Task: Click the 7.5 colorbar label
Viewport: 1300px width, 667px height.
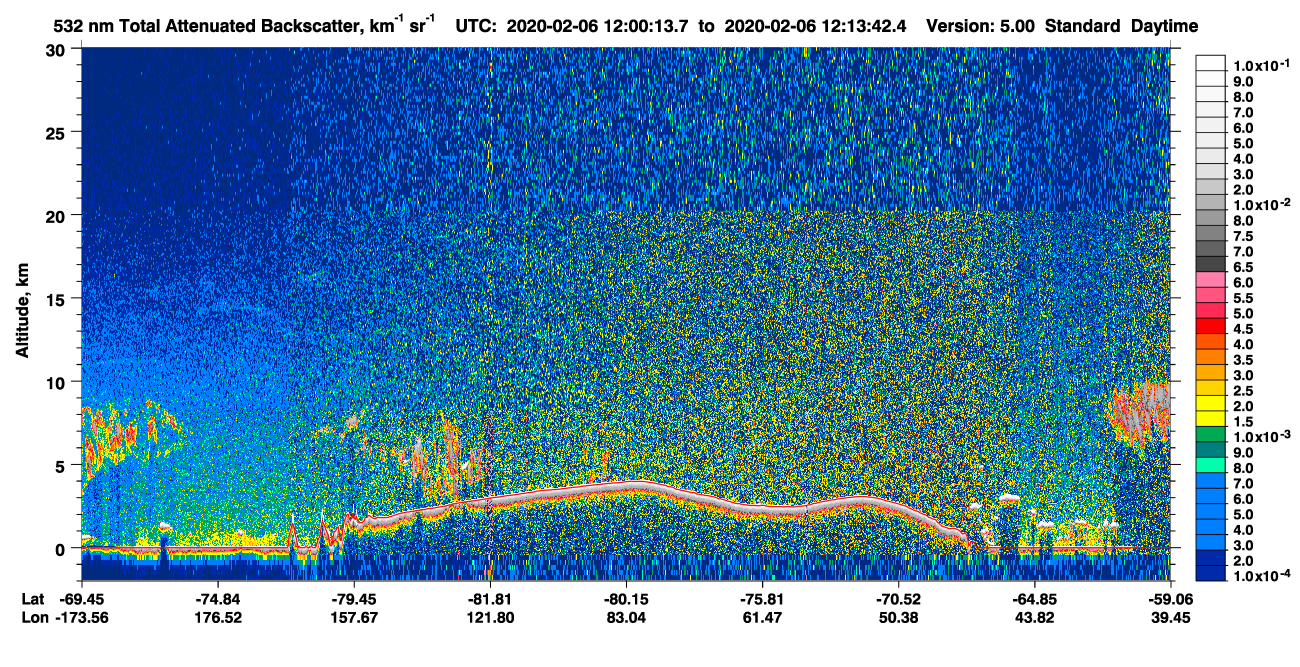Action: point(1242,237)
